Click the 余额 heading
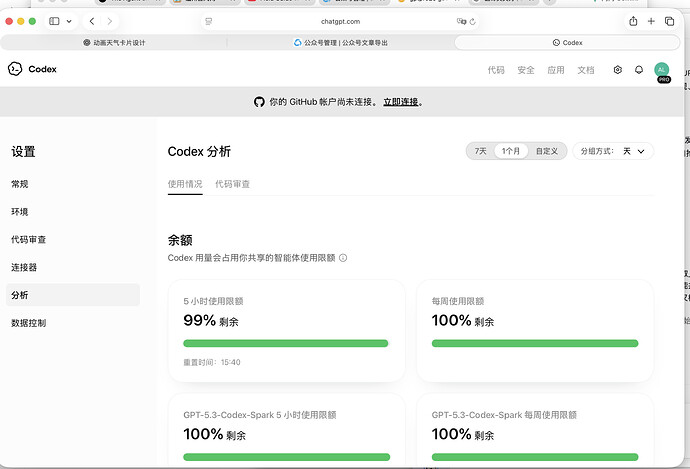Image resolution: width=690 pixels, height=469 pixels. click(x=180, y=240)
